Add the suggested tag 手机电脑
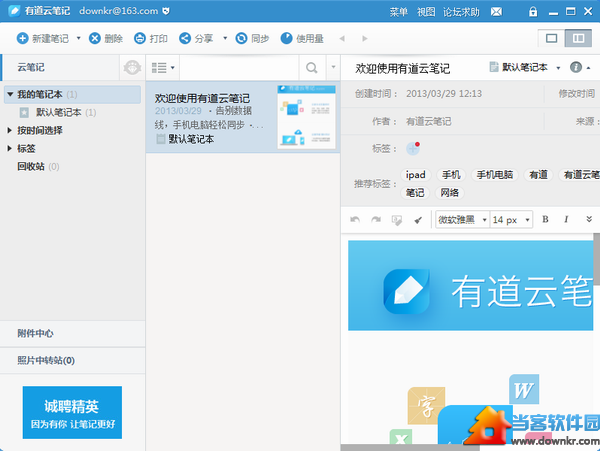 coord(494,174)
